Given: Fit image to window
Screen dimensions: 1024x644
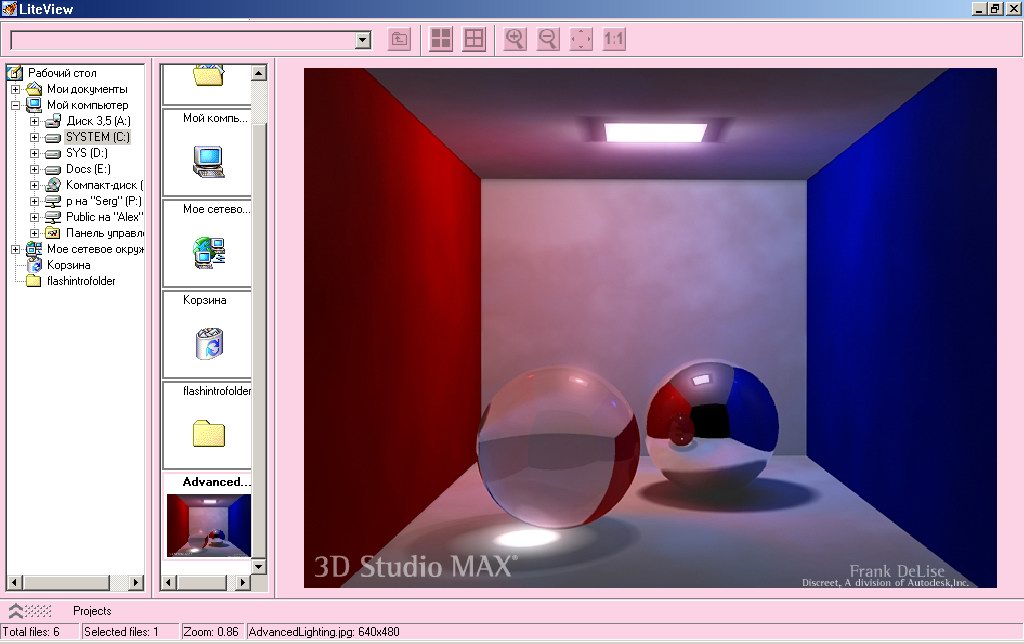Looking at the screenshot, I should (581, 39).
